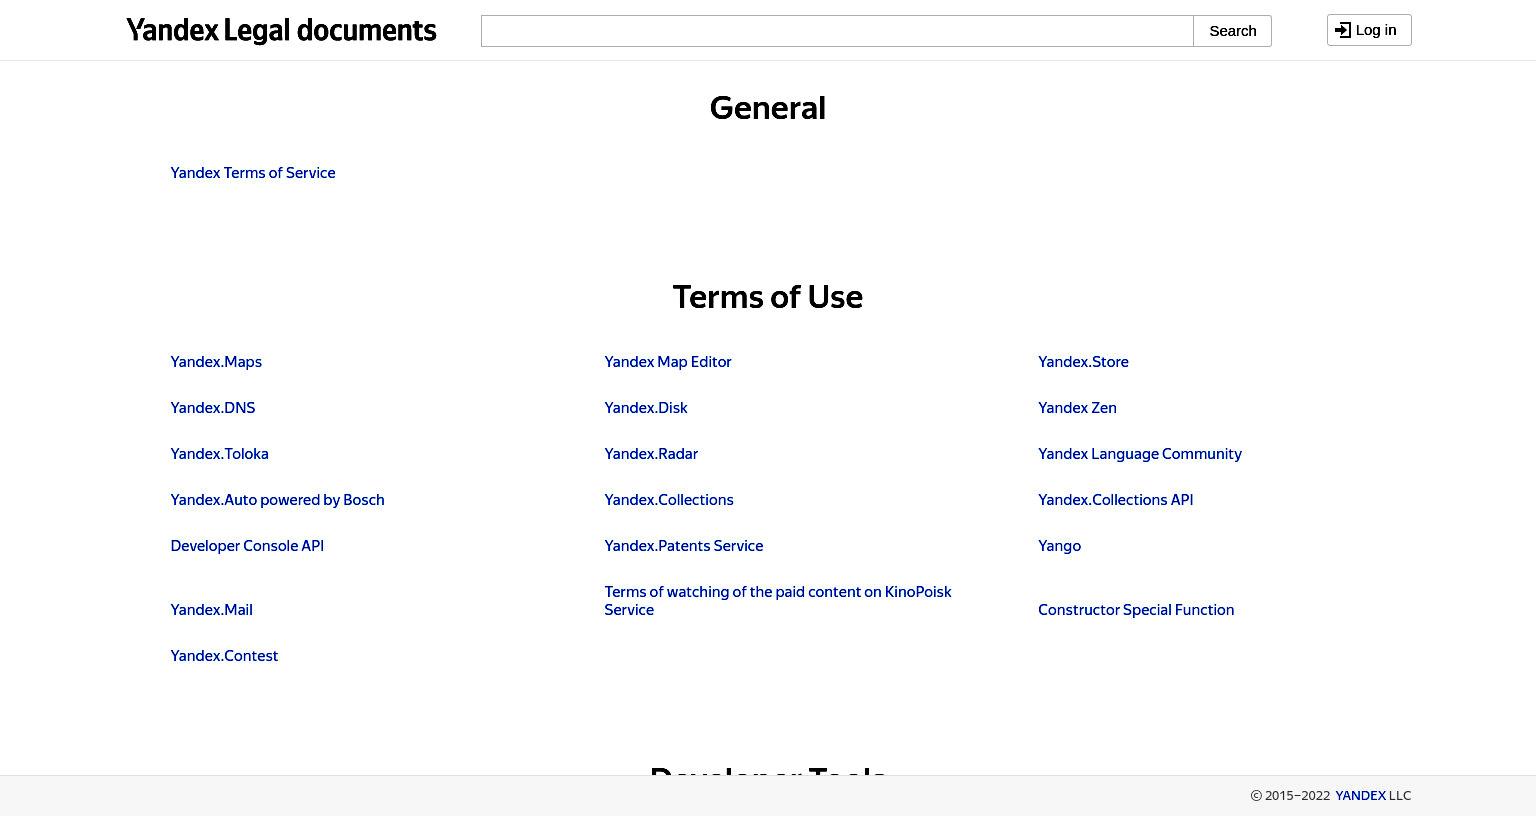
Task: Open the Yandex.Collections API link
Action: click(1115, 500)
